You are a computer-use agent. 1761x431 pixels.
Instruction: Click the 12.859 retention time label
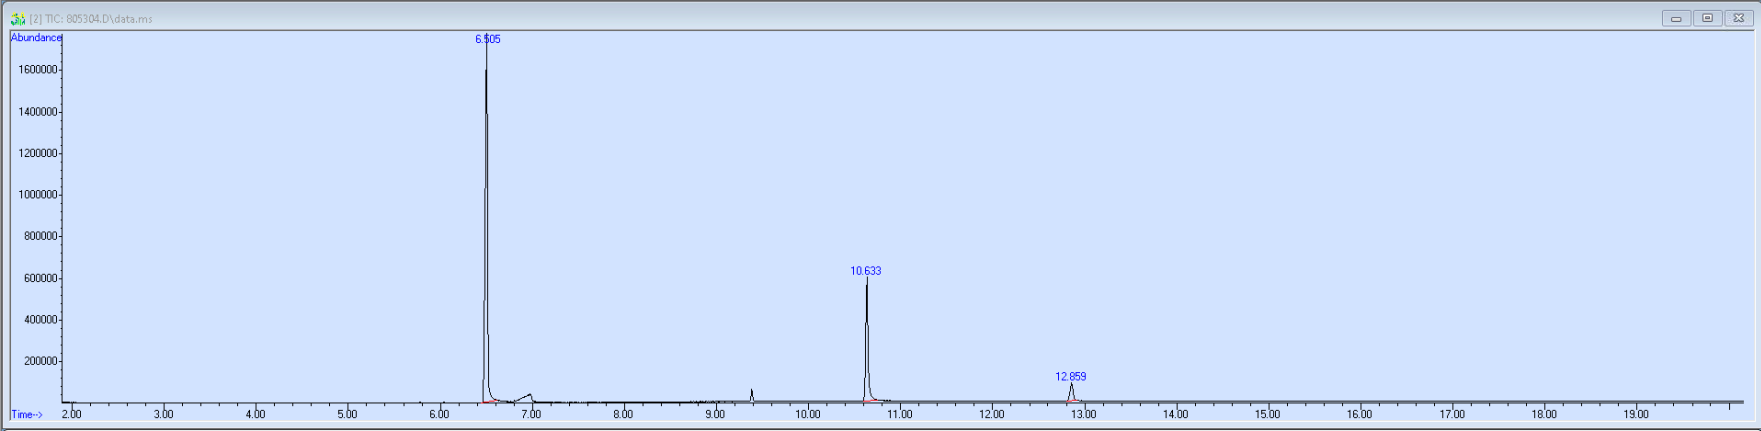click(1071, 377)
